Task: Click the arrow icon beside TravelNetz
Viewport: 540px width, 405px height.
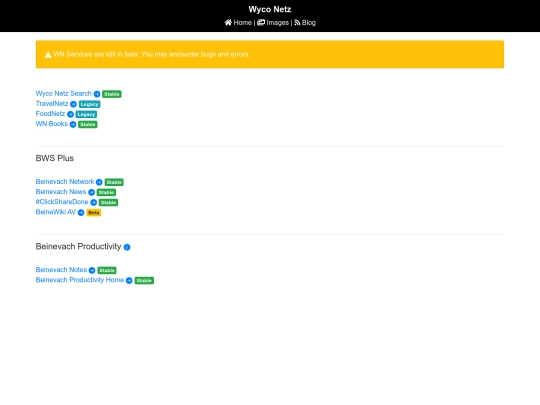Action: coord(73,104)
